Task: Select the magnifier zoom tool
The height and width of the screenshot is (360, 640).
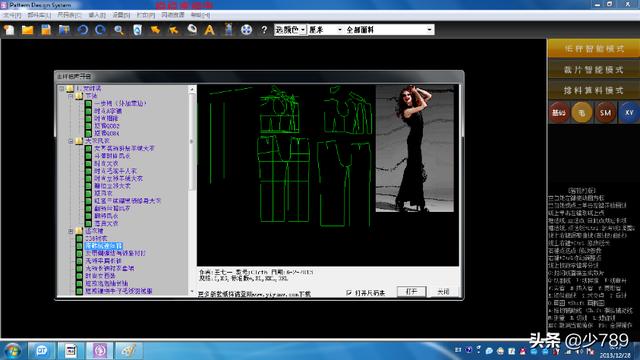Action: click(119, 30)
